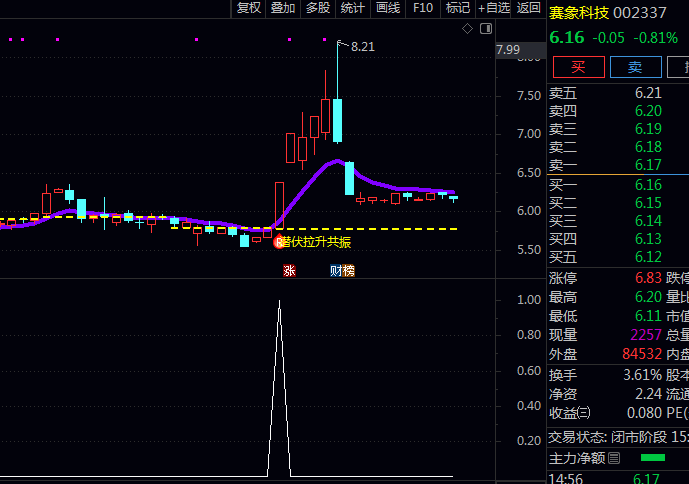The image size is (689, 484).
Task: Click the 赛象科技 stock name
Action: coord(578,13)
